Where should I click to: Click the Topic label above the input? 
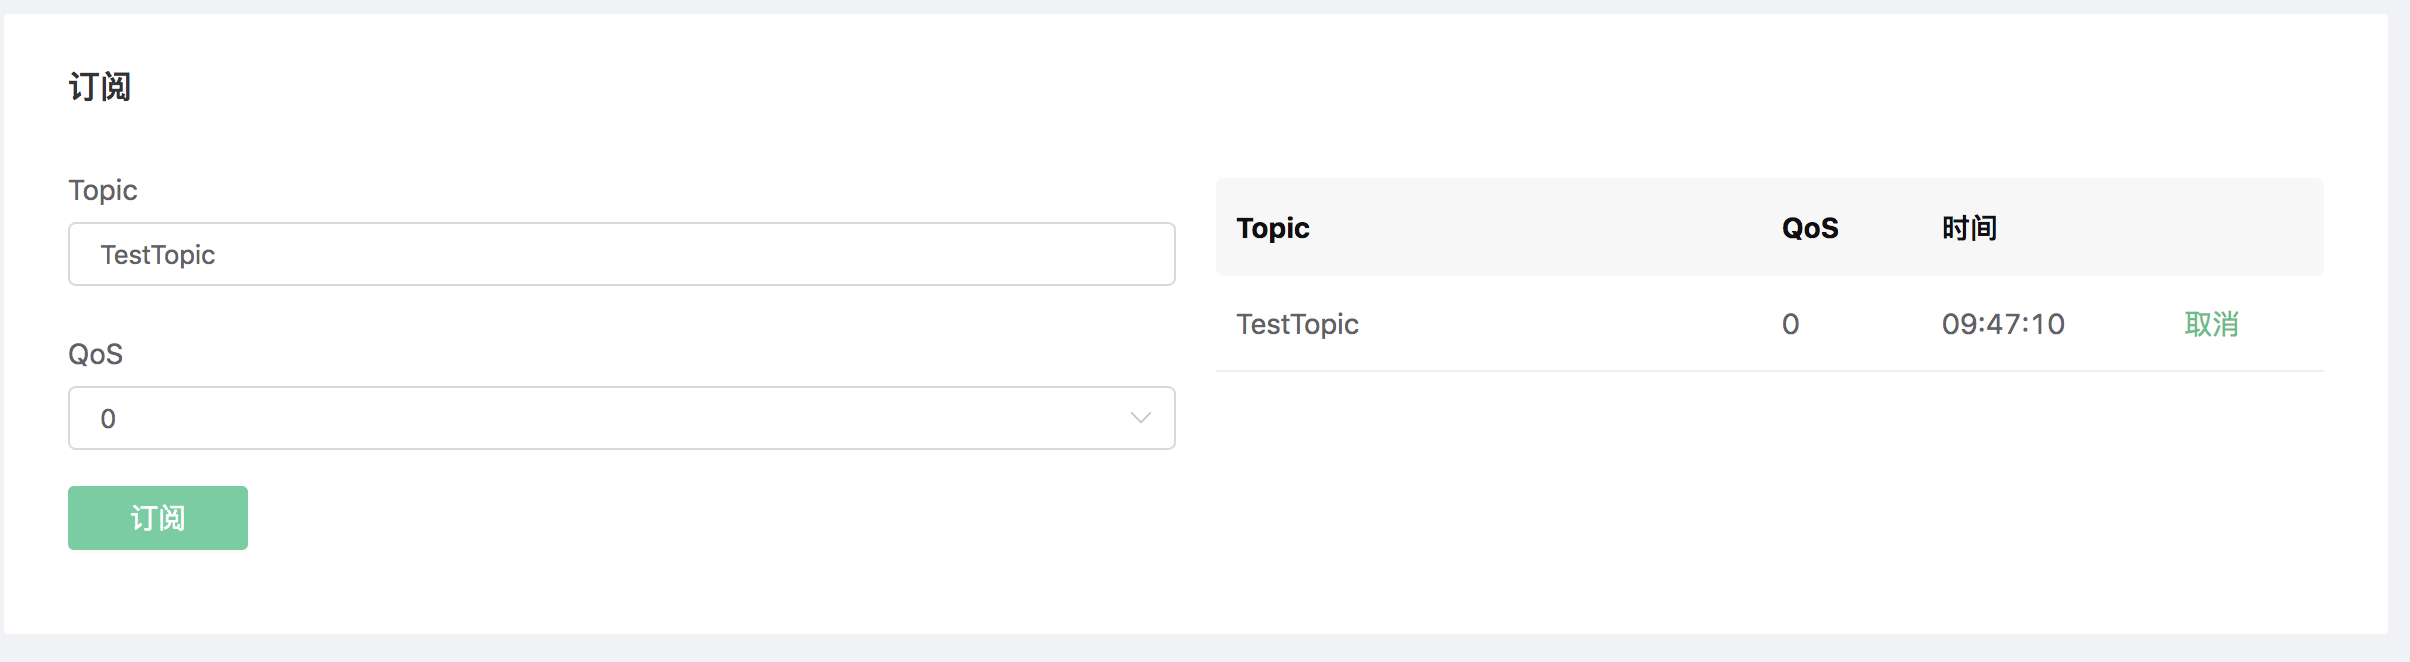click(x=102, y=190)
